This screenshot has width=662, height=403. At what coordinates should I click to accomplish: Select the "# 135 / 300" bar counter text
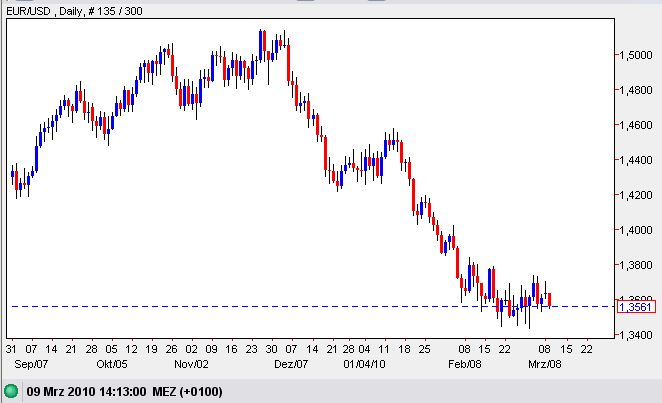point(115,11)
